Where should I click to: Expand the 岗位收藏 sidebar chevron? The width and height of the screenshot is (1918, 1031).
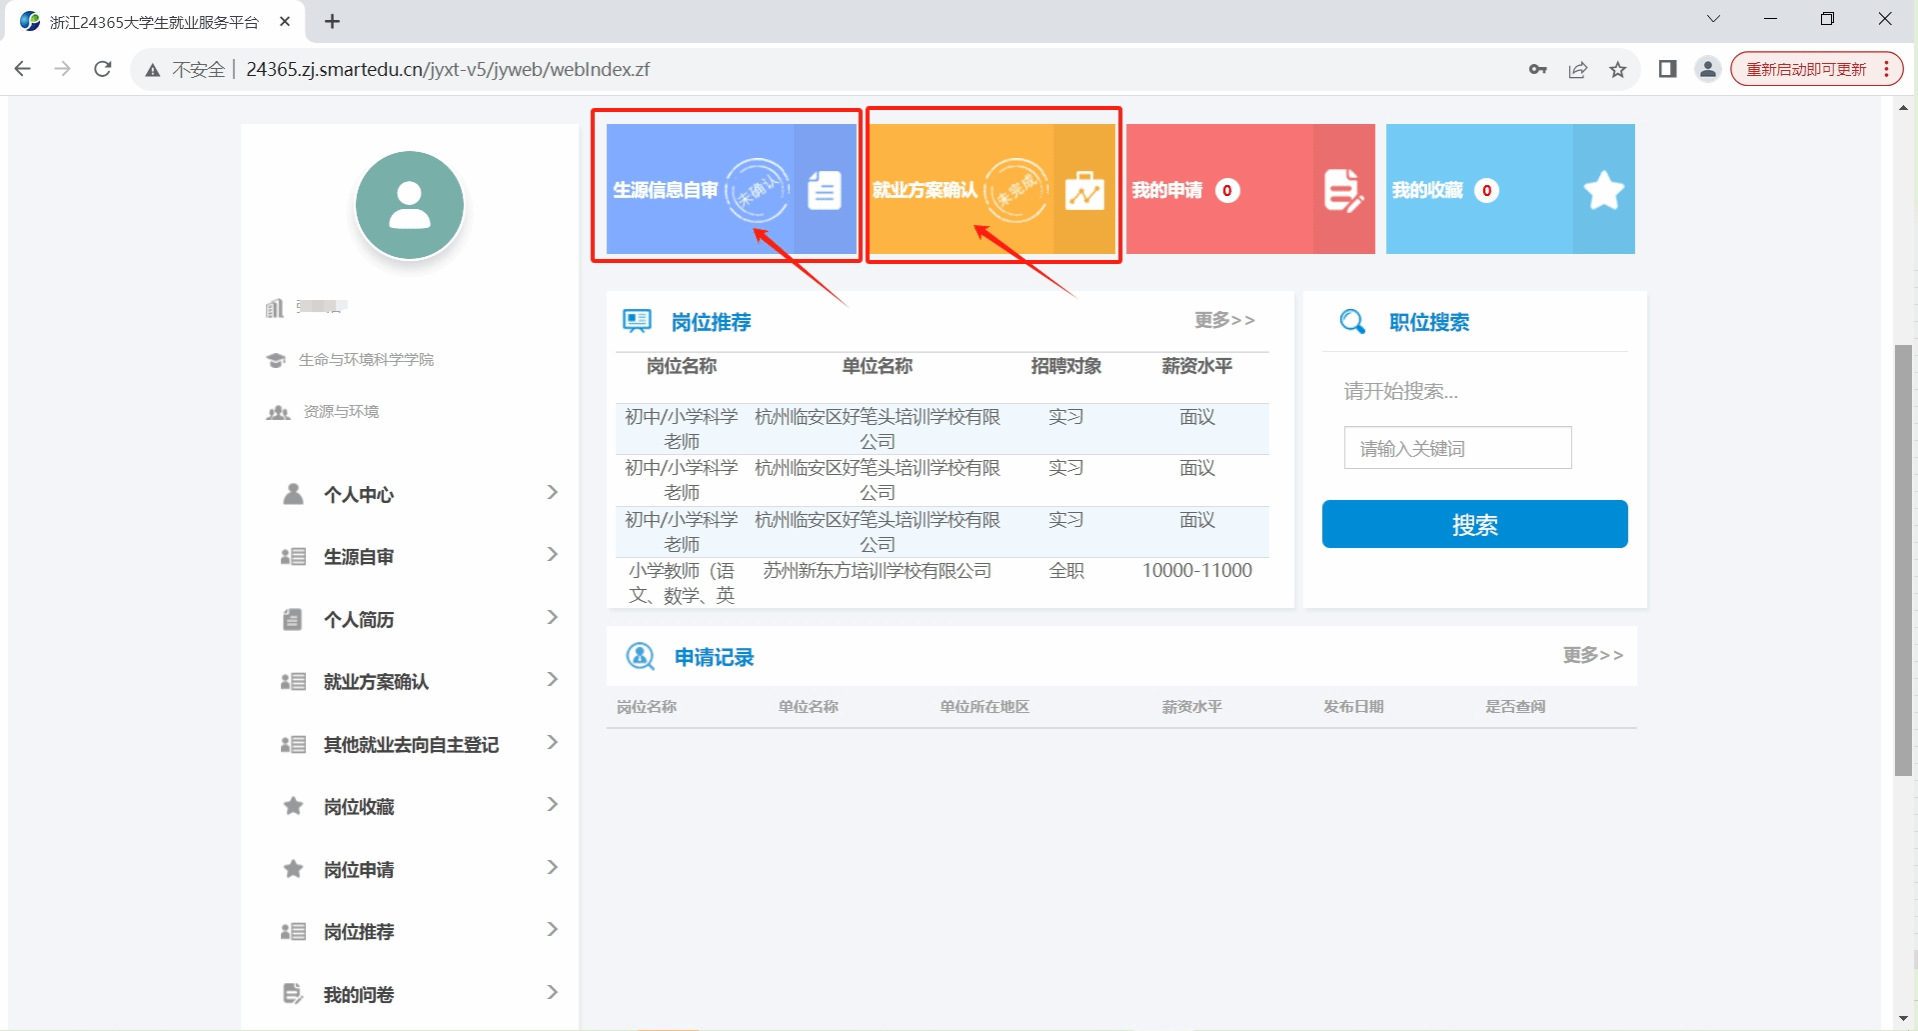[552, 805]
